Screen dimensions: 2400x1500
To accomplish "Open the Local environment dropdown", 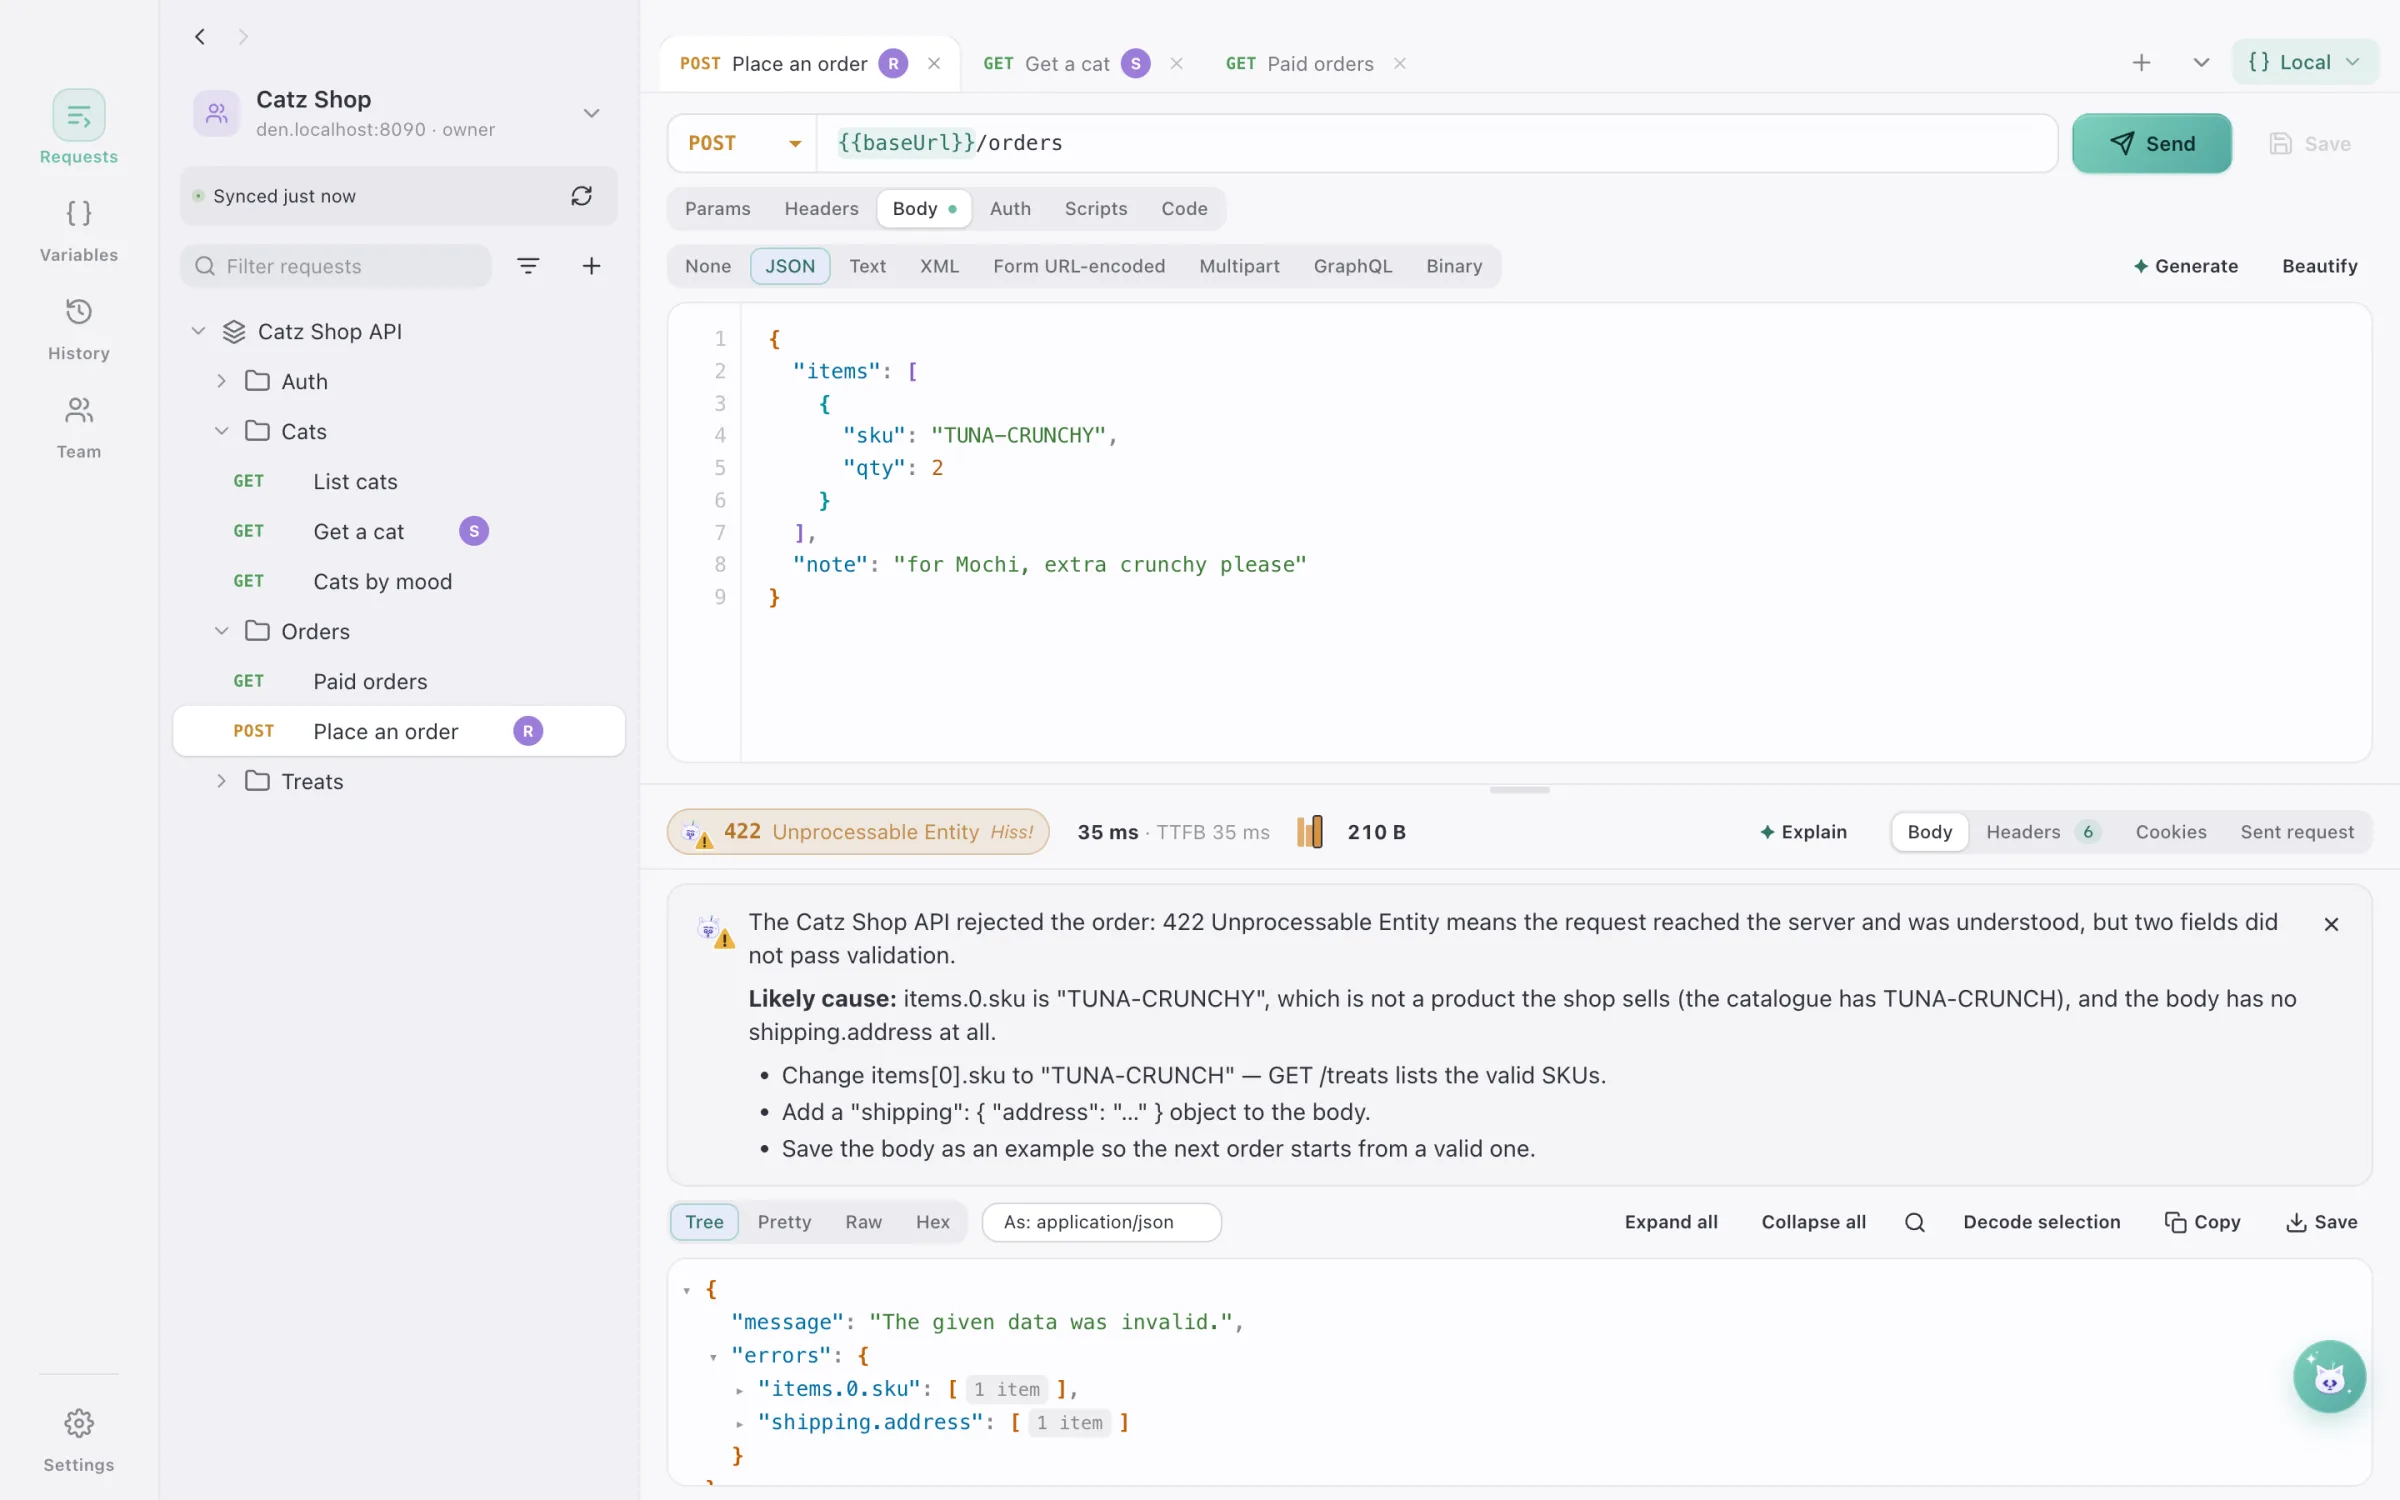I will click(2304, 62).
